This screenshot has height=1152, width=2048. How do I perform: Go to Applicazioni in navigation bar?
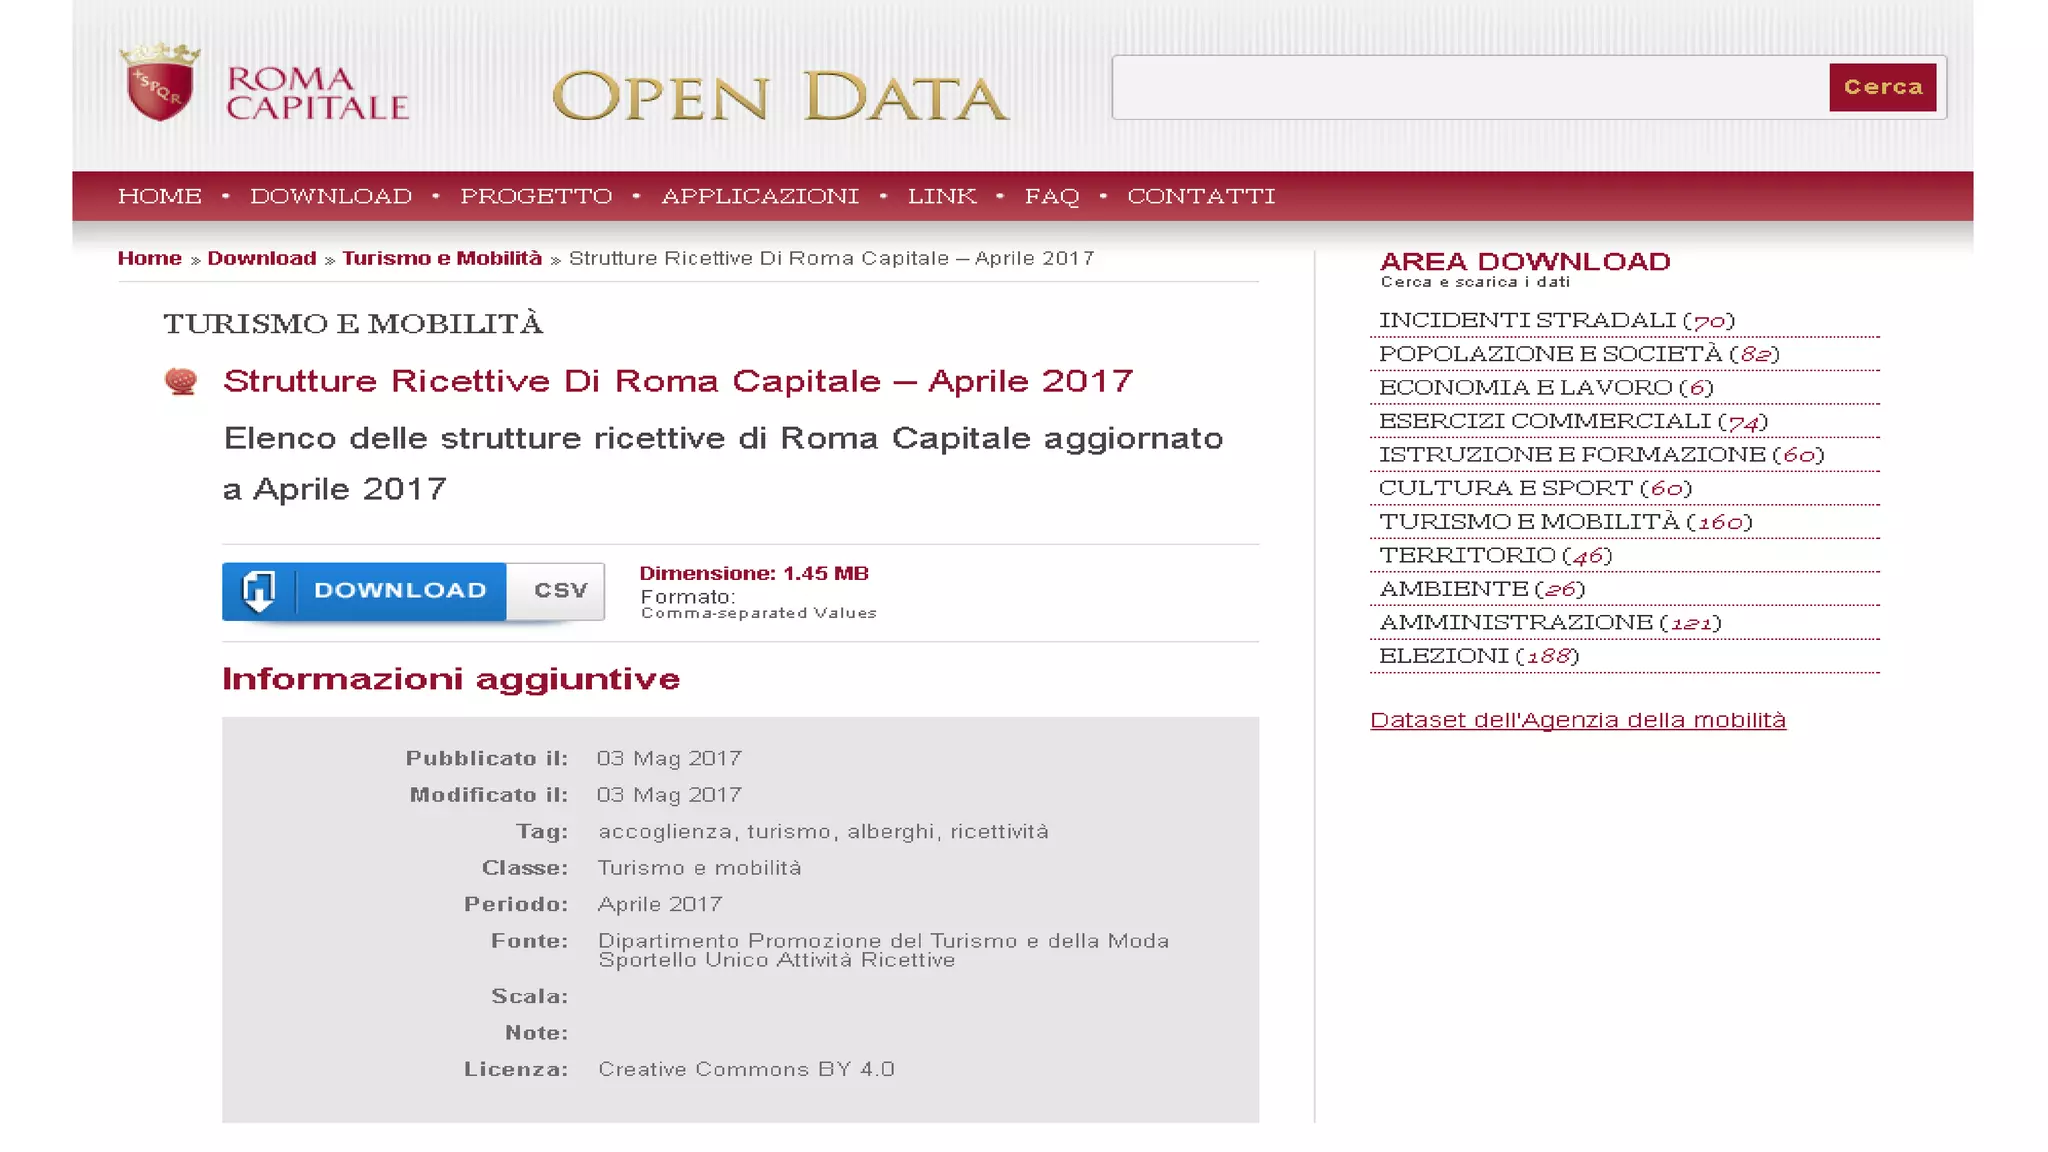pyautogui.click(x=759, y=196)
